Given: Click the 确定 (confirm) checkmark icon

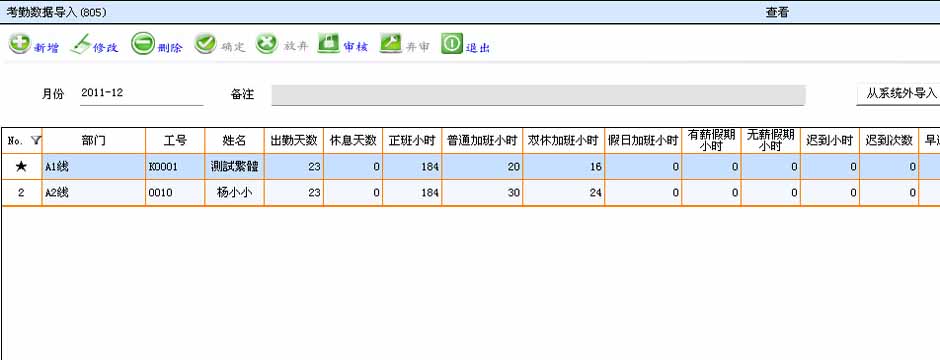Looking at the screenshot, I should [206, 44].
